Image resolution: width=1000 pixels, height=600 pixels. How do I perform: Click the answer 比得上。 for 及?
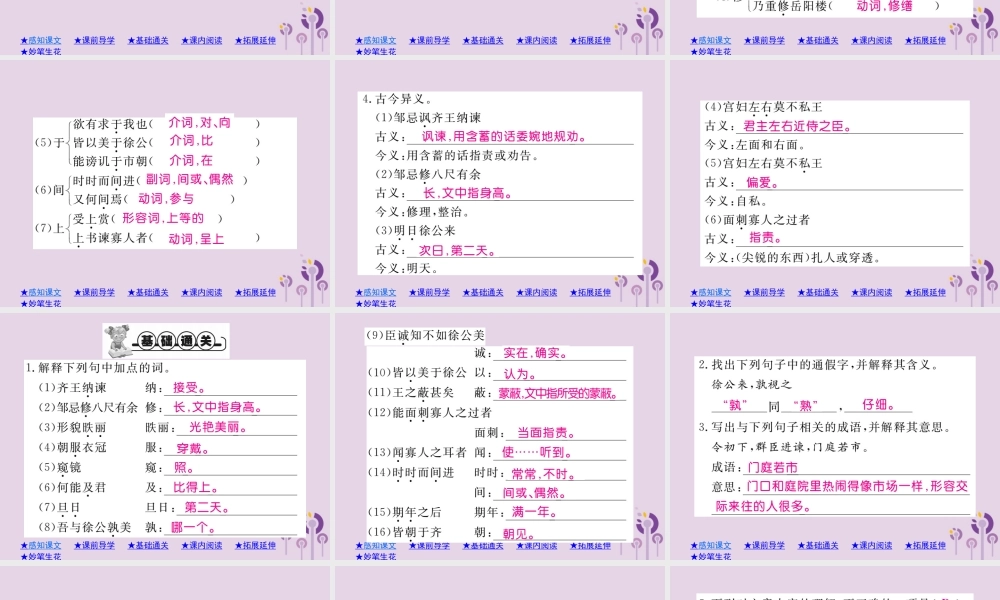196,488
